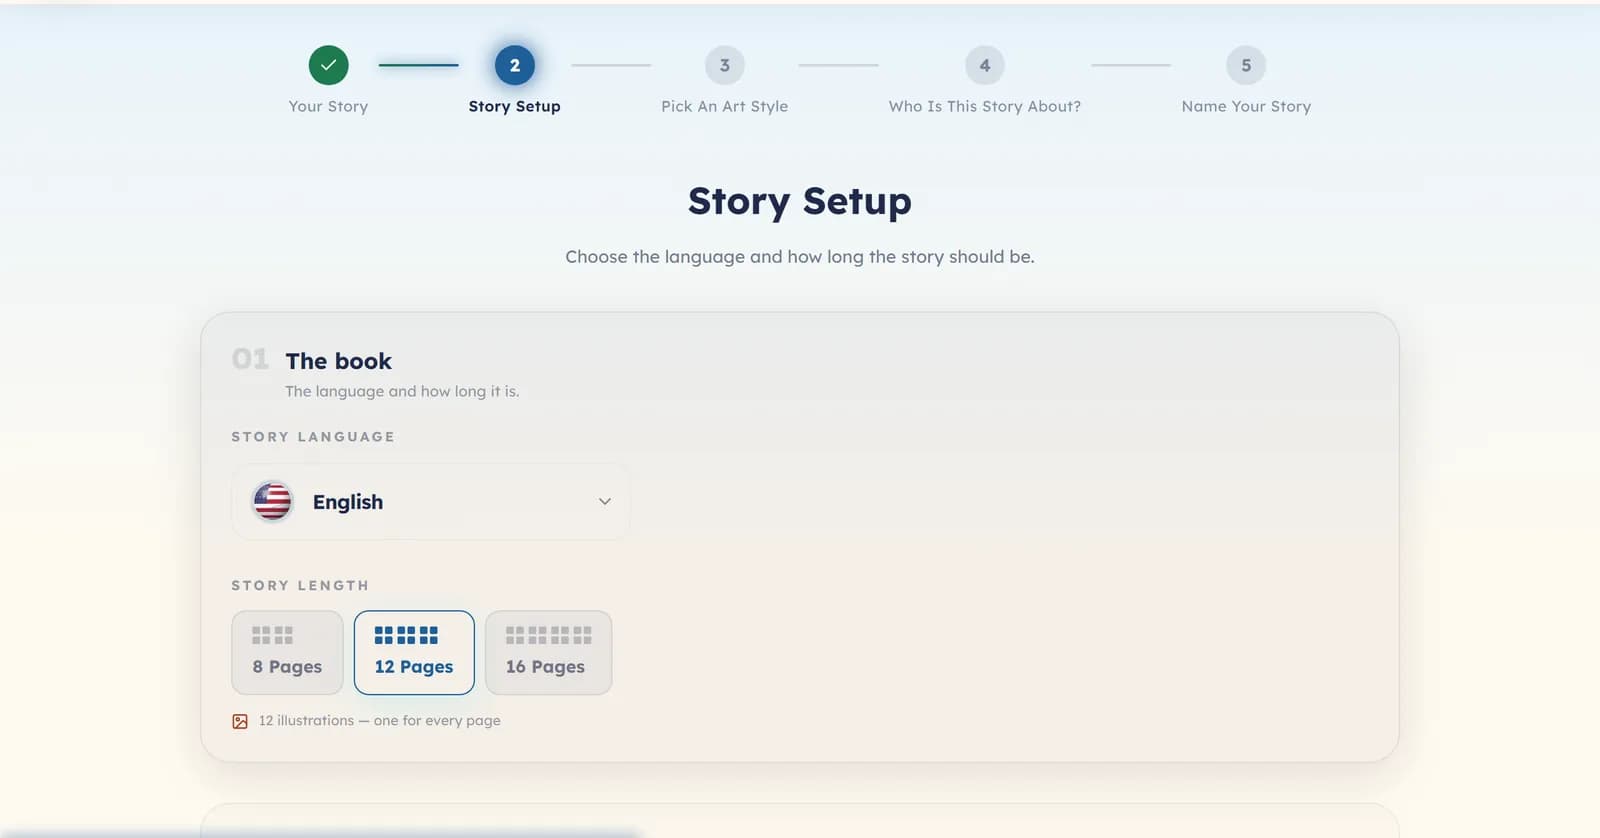
Task: Expand the story language chevron
Action: tap(605, 501)
